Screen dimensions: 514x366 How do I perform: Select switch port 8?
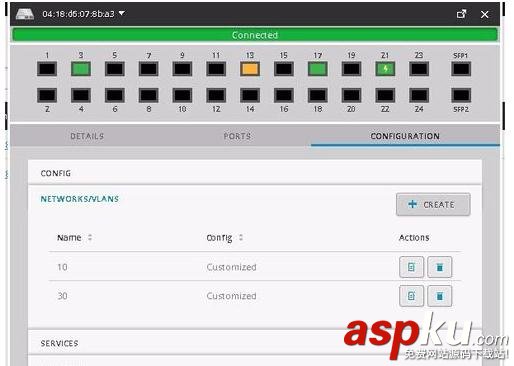149,95
